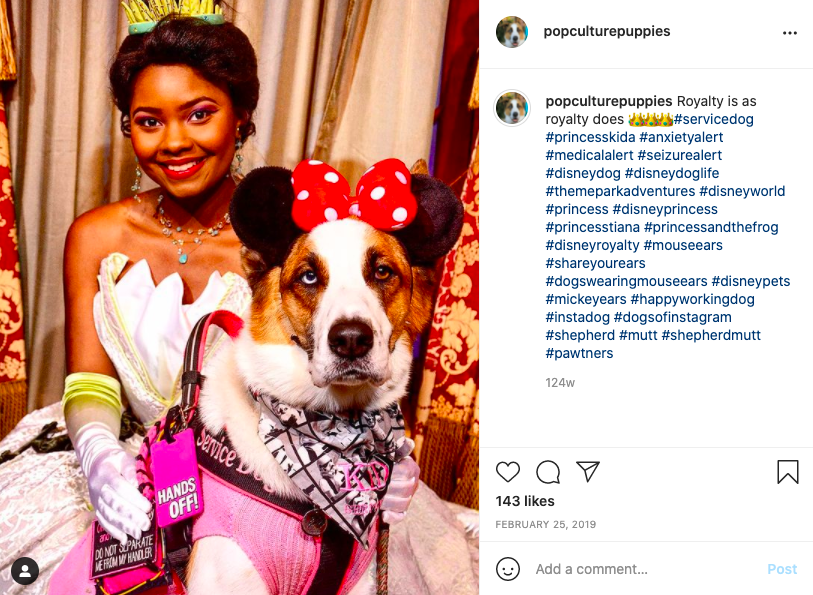The height and width of the screenshot is (595, 813).
Task: Save the post with the bookmark icon
Action: coord(788,472)
